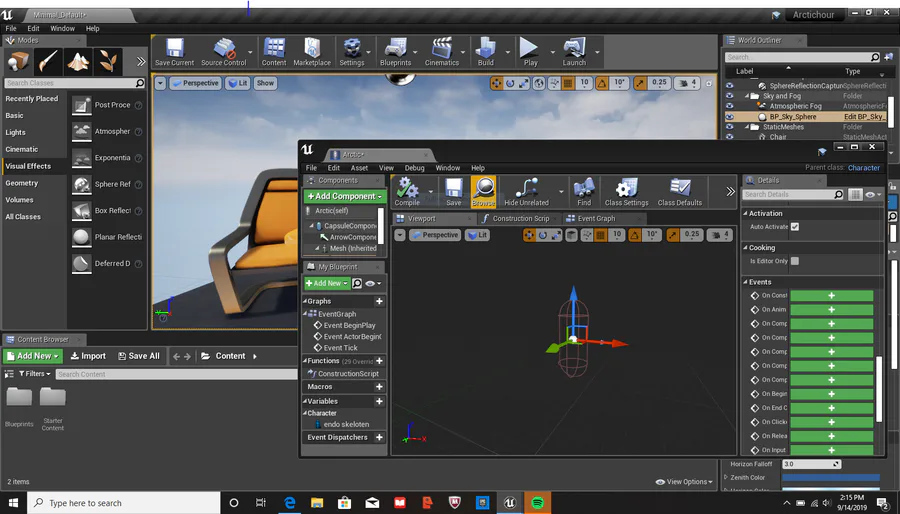
Task: Collapse the Activation section in Details
Action: pyautogui.click(x=746, y=213)
